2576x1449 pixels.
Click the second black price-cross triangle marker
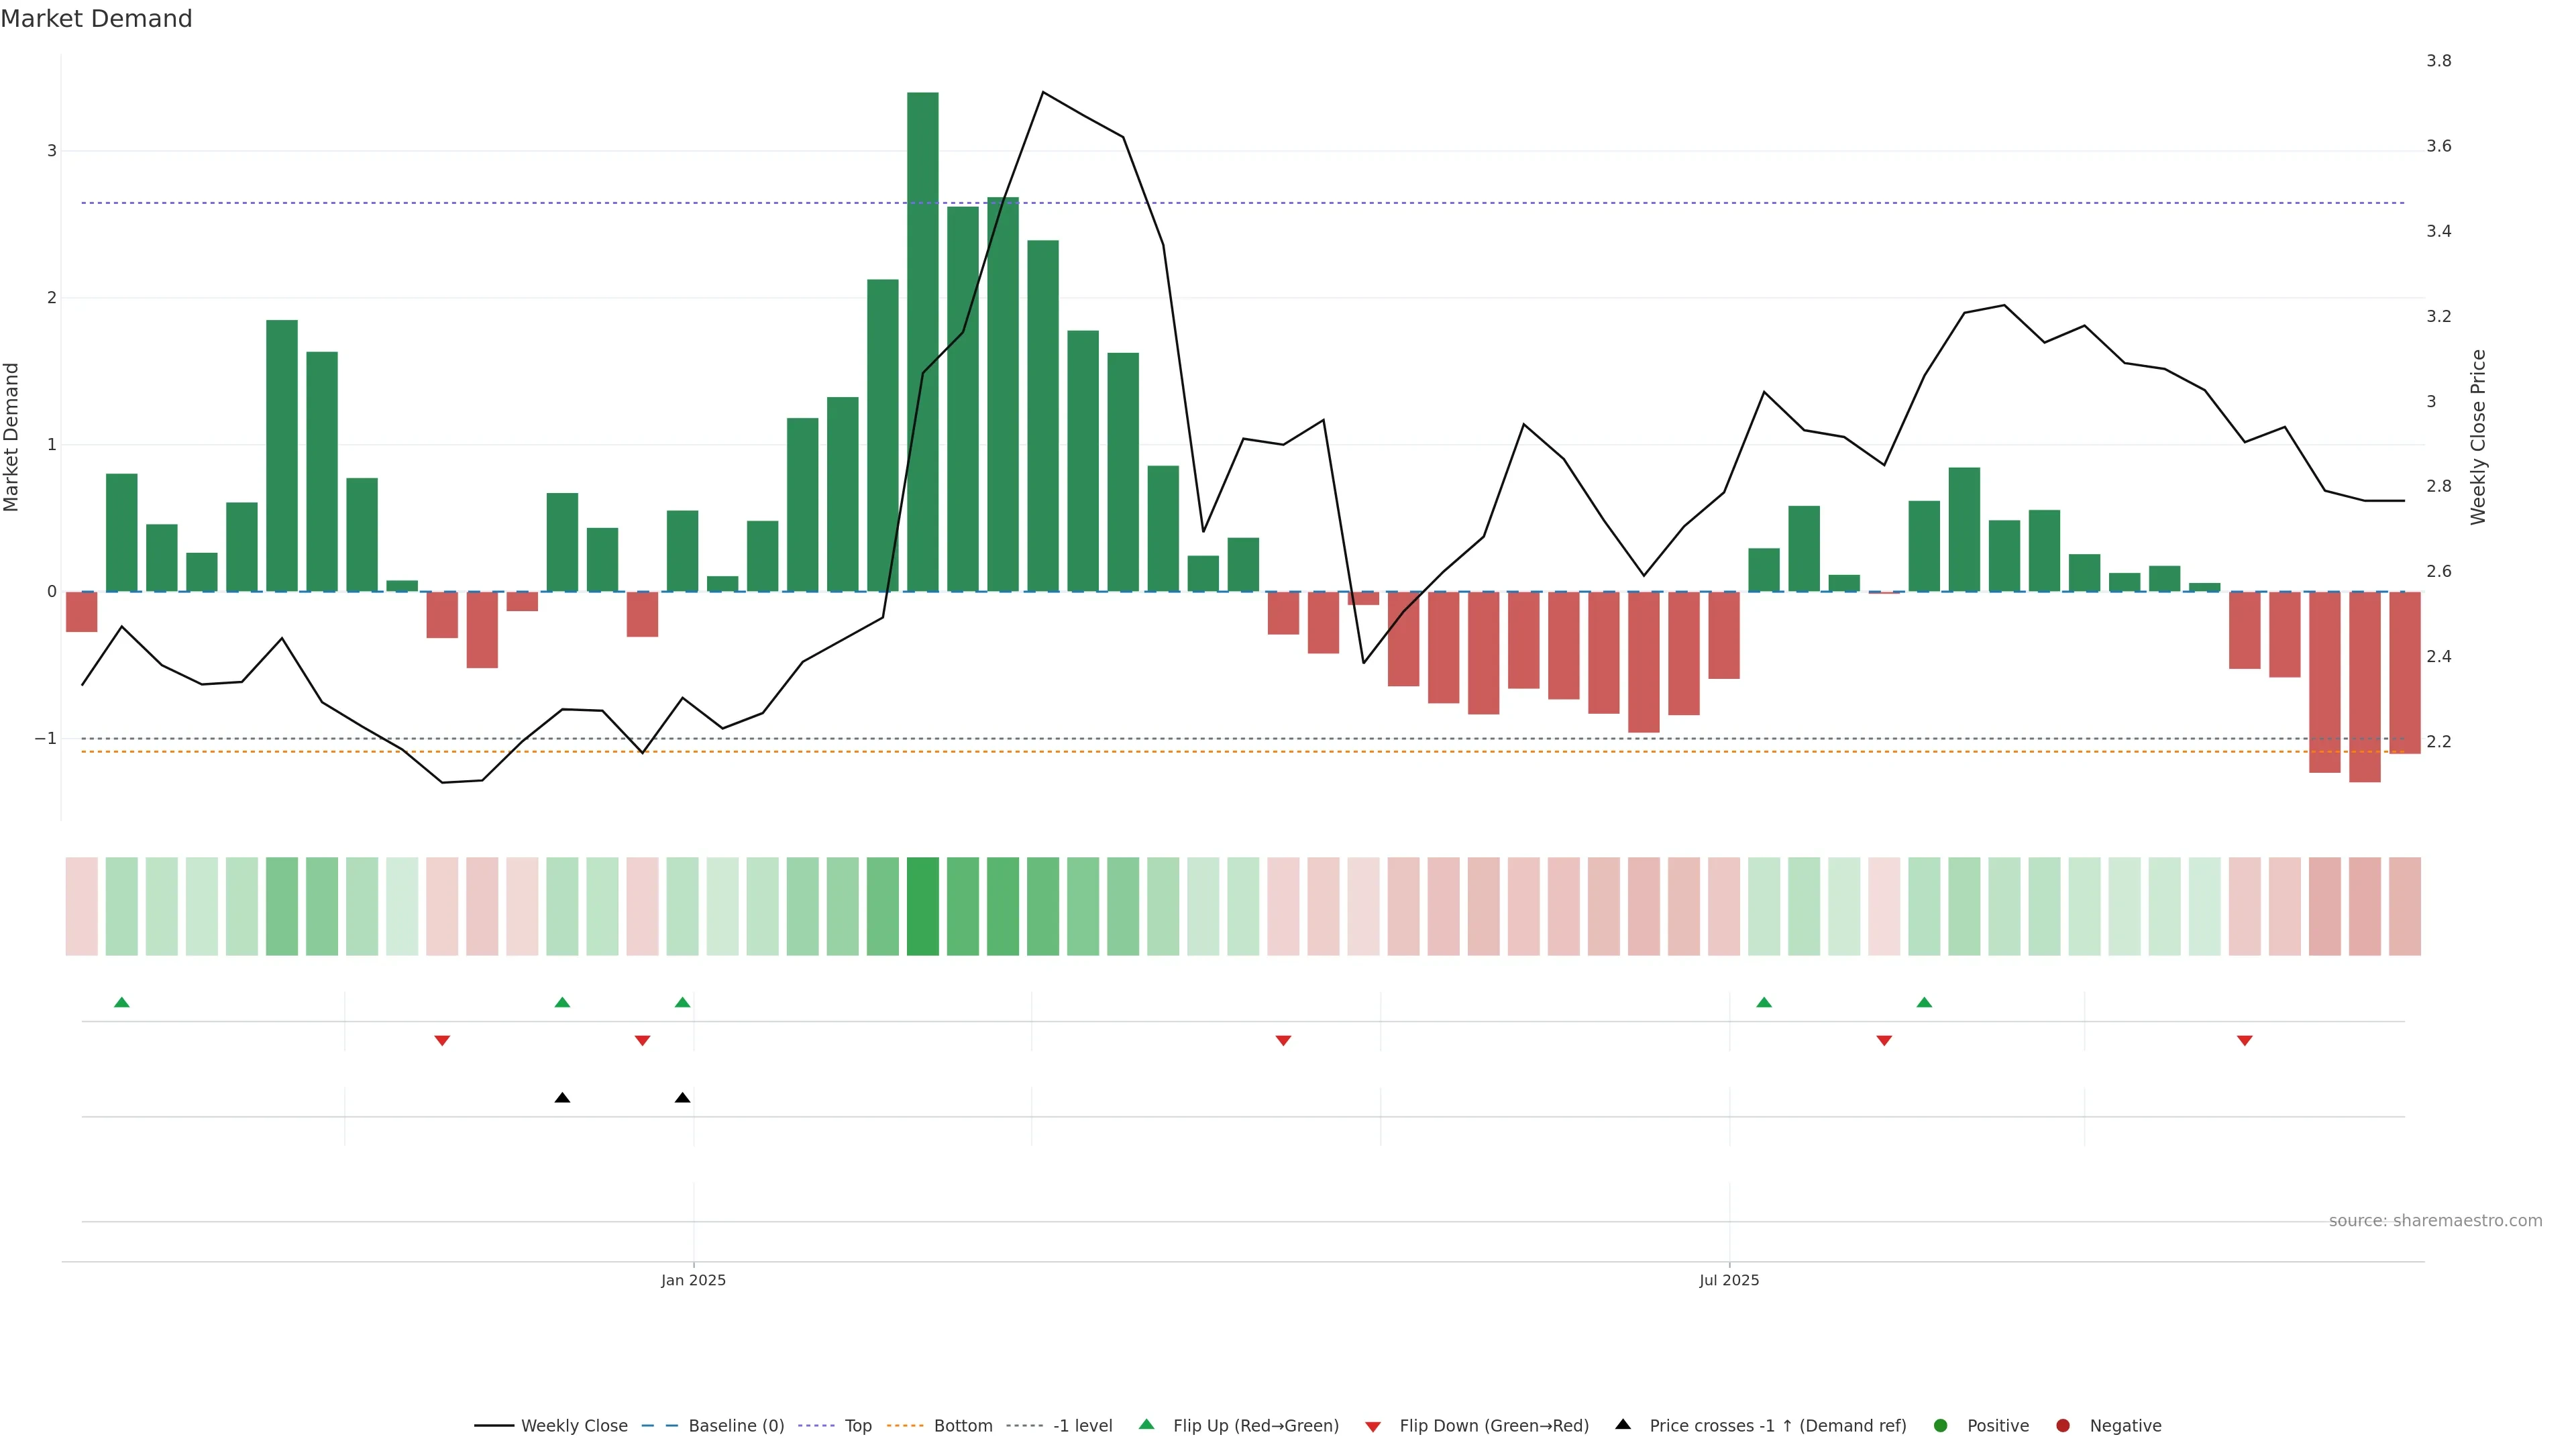click(x=682, y=1098)
